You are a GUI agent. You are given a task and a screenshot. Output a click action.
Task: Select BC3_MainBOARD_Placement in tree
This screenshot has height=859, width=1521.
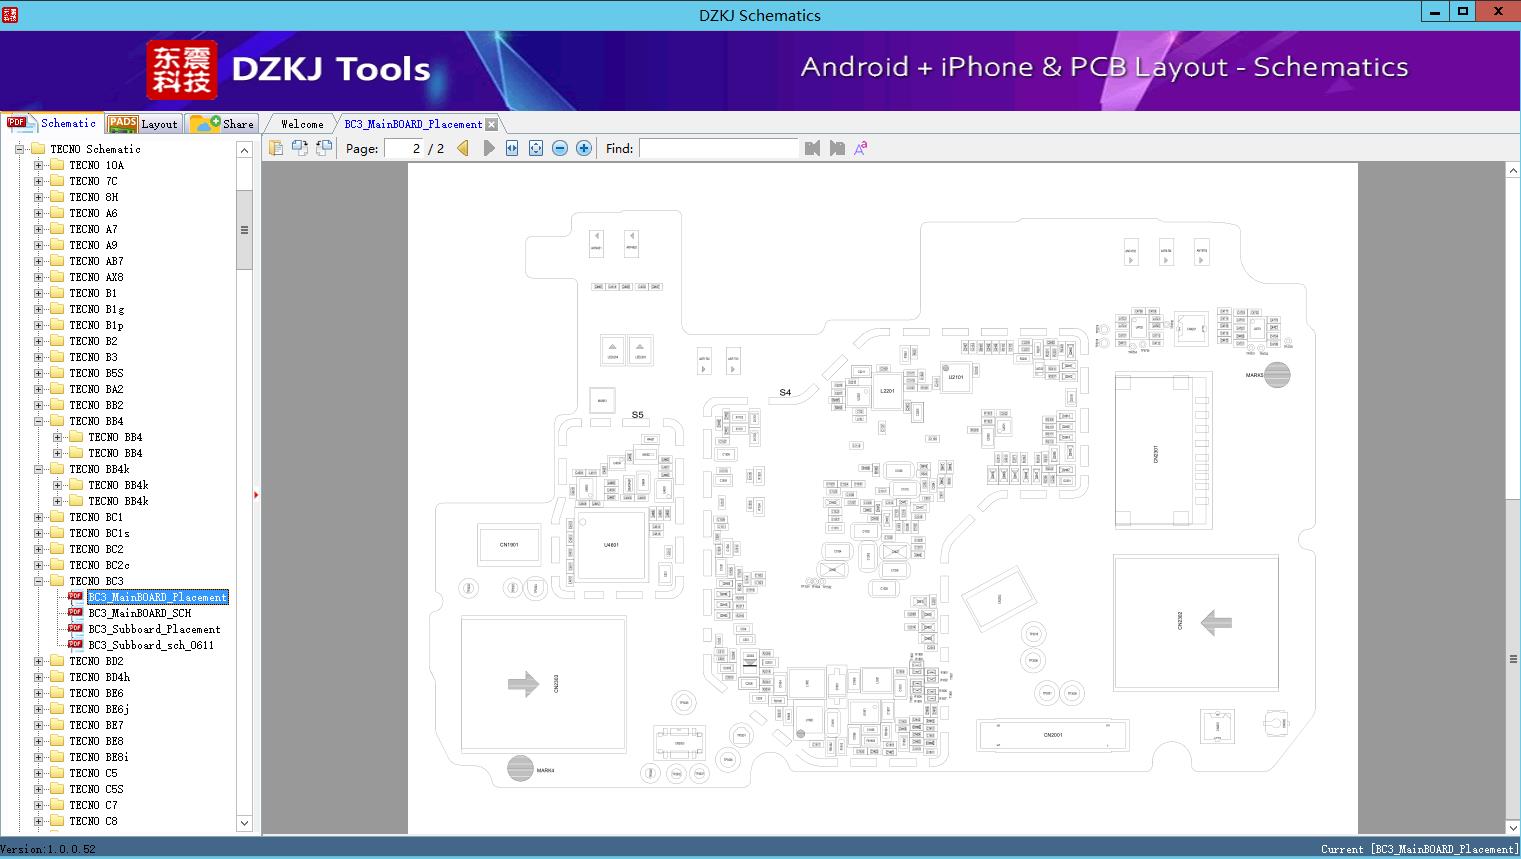pyautogui.click(x=158, y=597)
